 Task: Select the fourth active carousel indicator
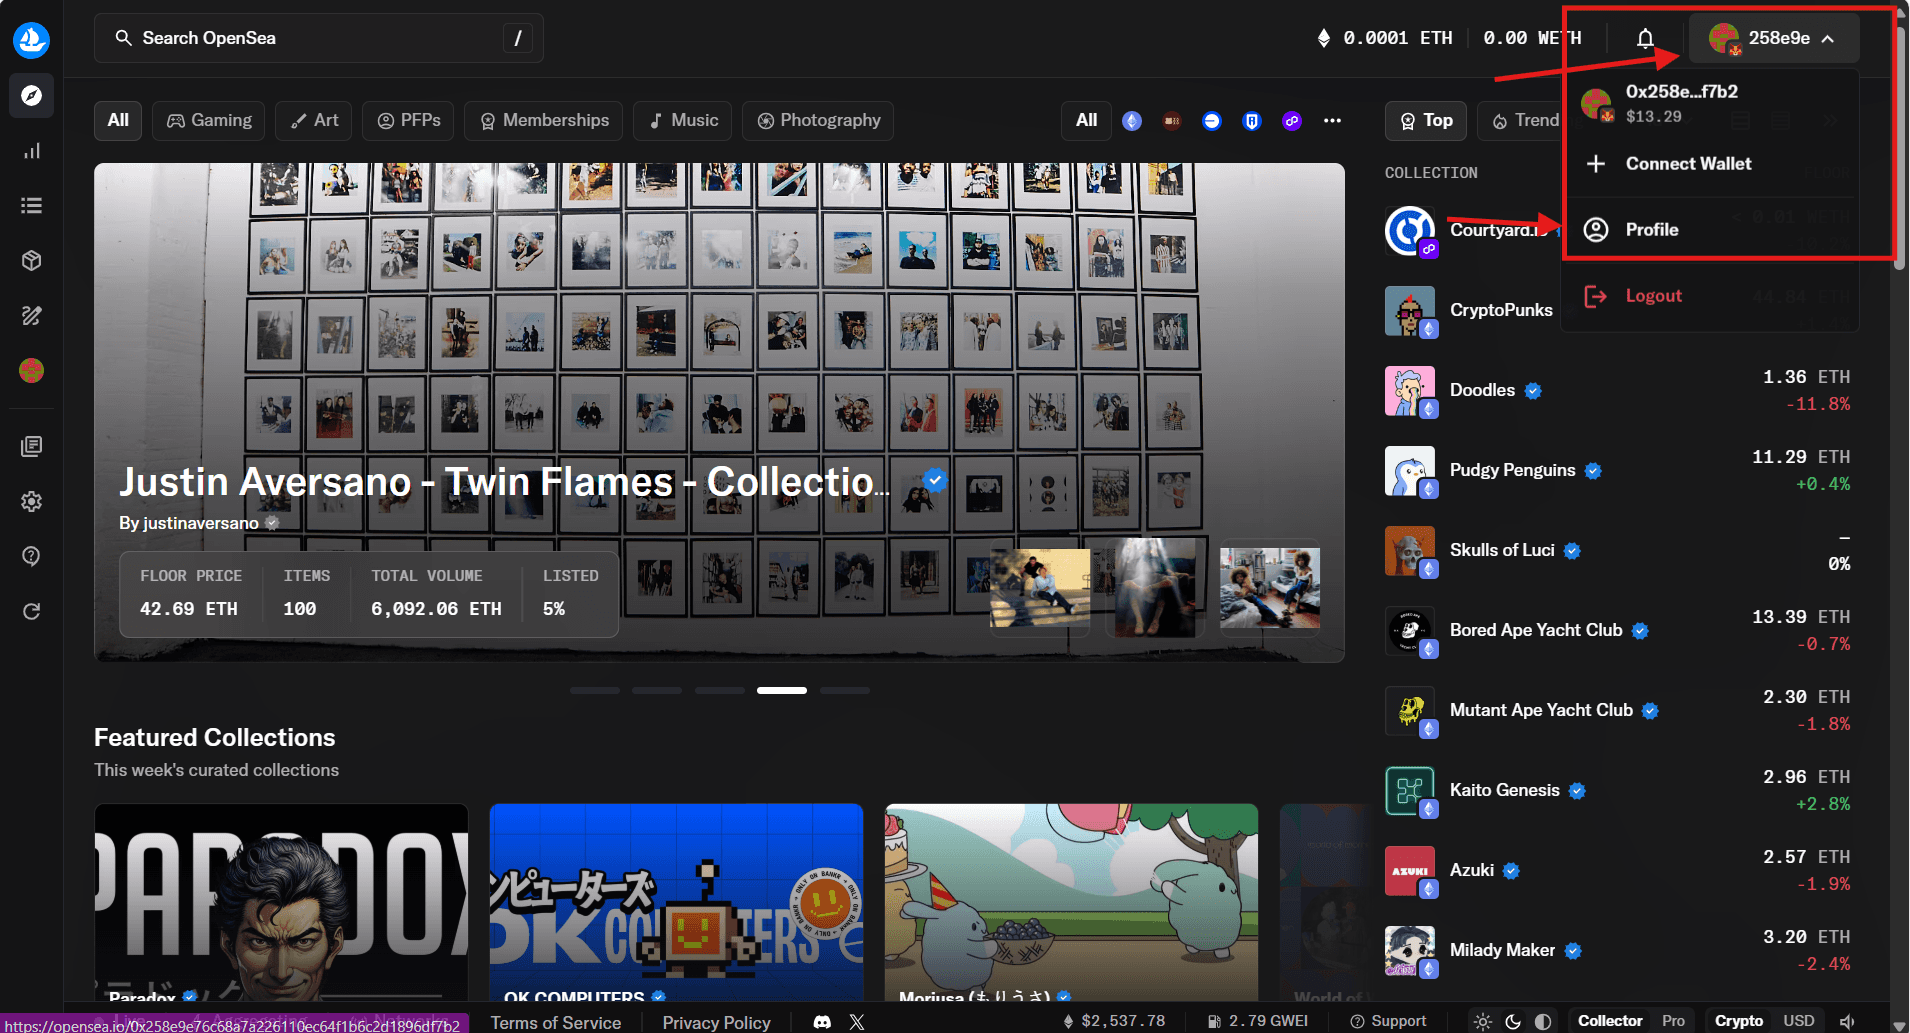(x=782, y=690)
